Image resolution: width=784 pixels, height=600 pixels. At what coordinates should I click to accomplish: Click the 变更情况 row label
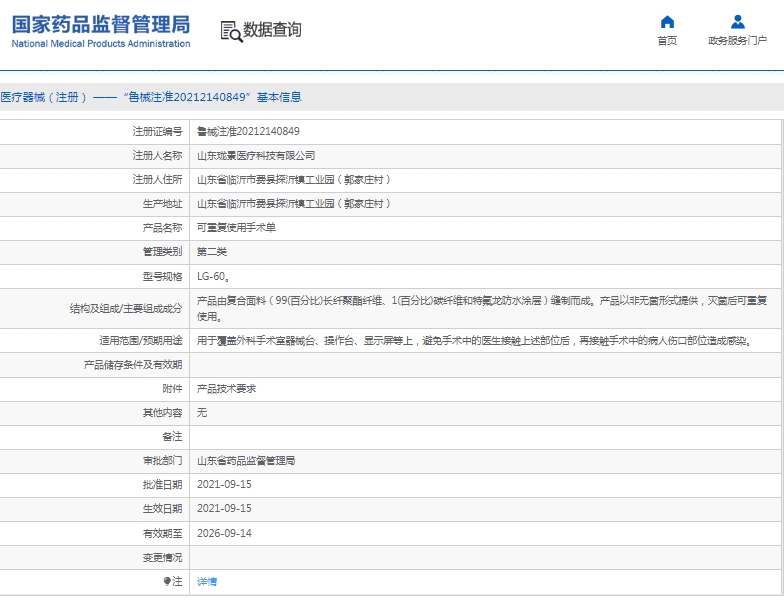point(162,557)
